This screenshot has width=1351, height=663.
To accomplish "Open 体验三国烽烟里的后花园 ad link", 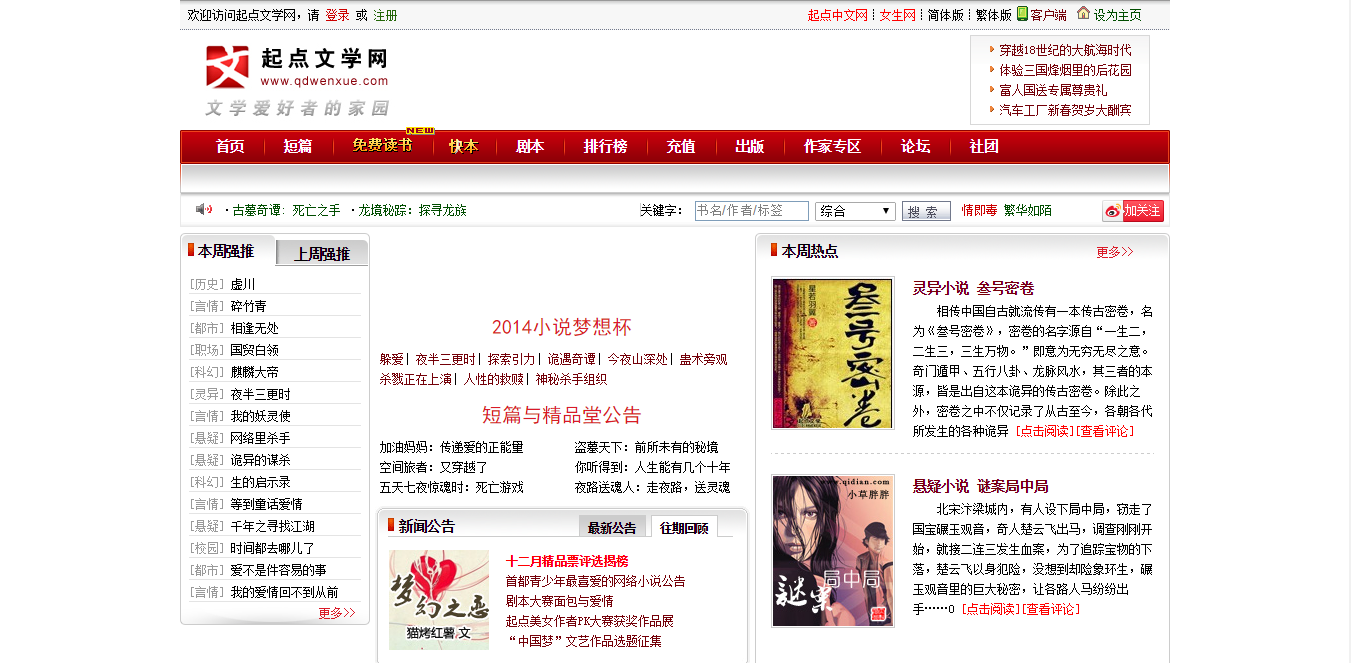I will click(1065, 70).
